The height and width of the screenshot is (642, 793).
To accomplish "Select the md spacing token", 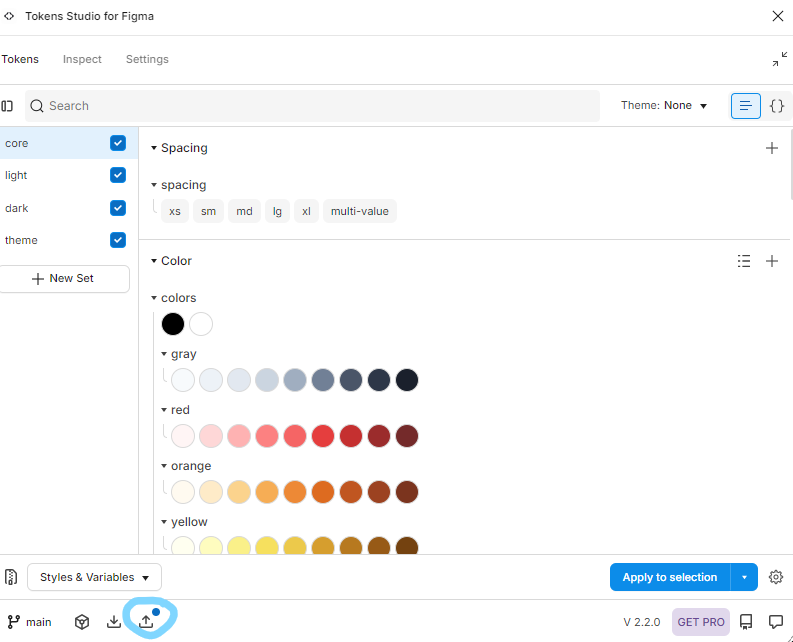I will tap(244, 211).
